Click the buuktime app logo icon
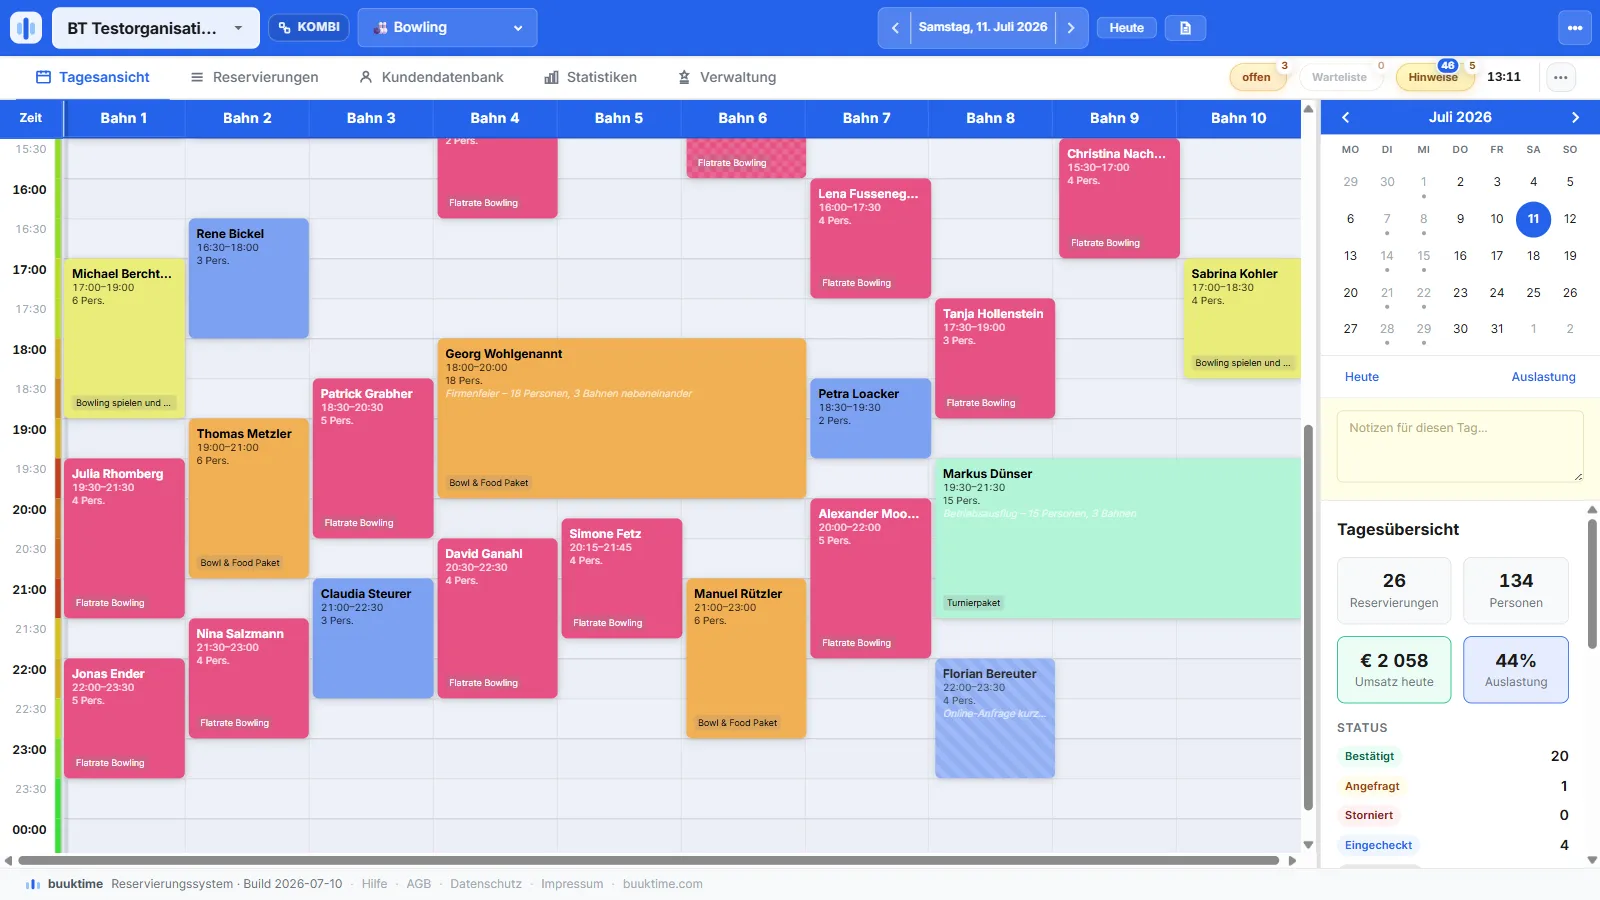This screenshot has width=1600, height=900. tap(26, 28)
